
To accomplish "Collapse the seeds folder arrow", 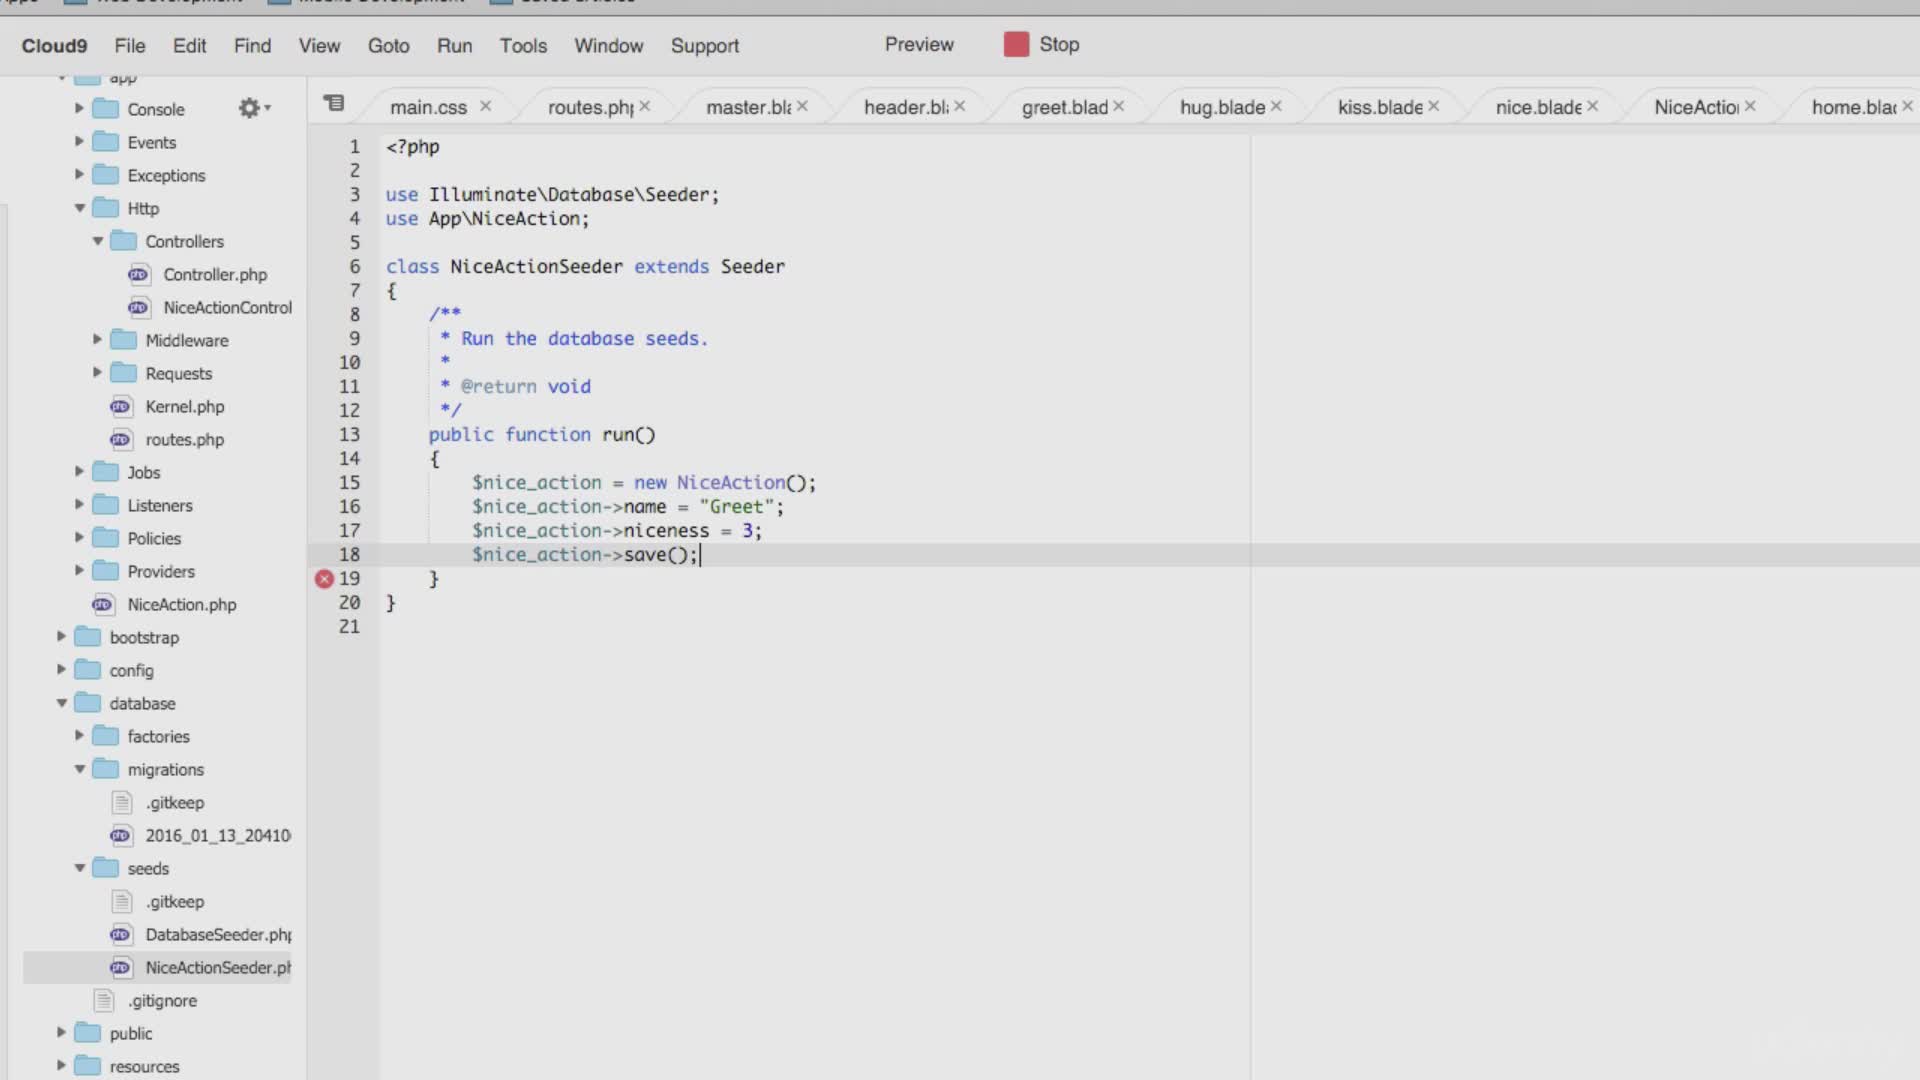I will pos(79,868).
